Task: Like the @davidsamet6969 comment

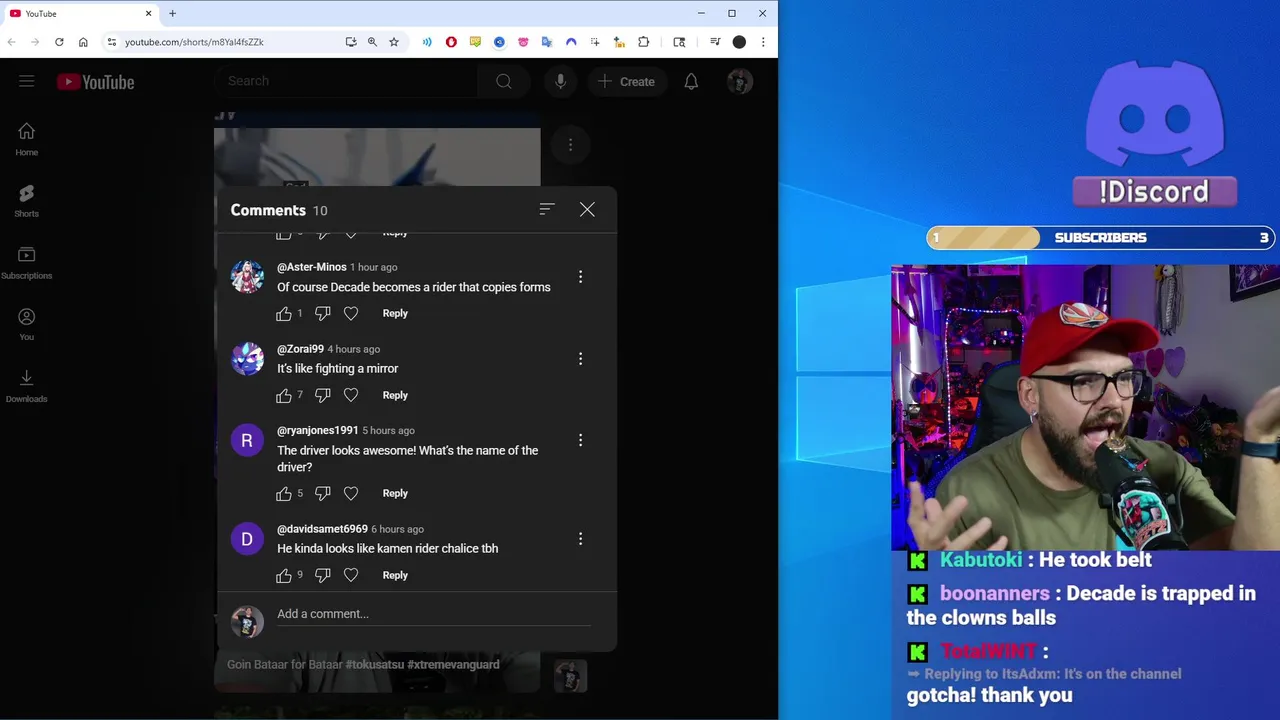Action: (284, 576)
